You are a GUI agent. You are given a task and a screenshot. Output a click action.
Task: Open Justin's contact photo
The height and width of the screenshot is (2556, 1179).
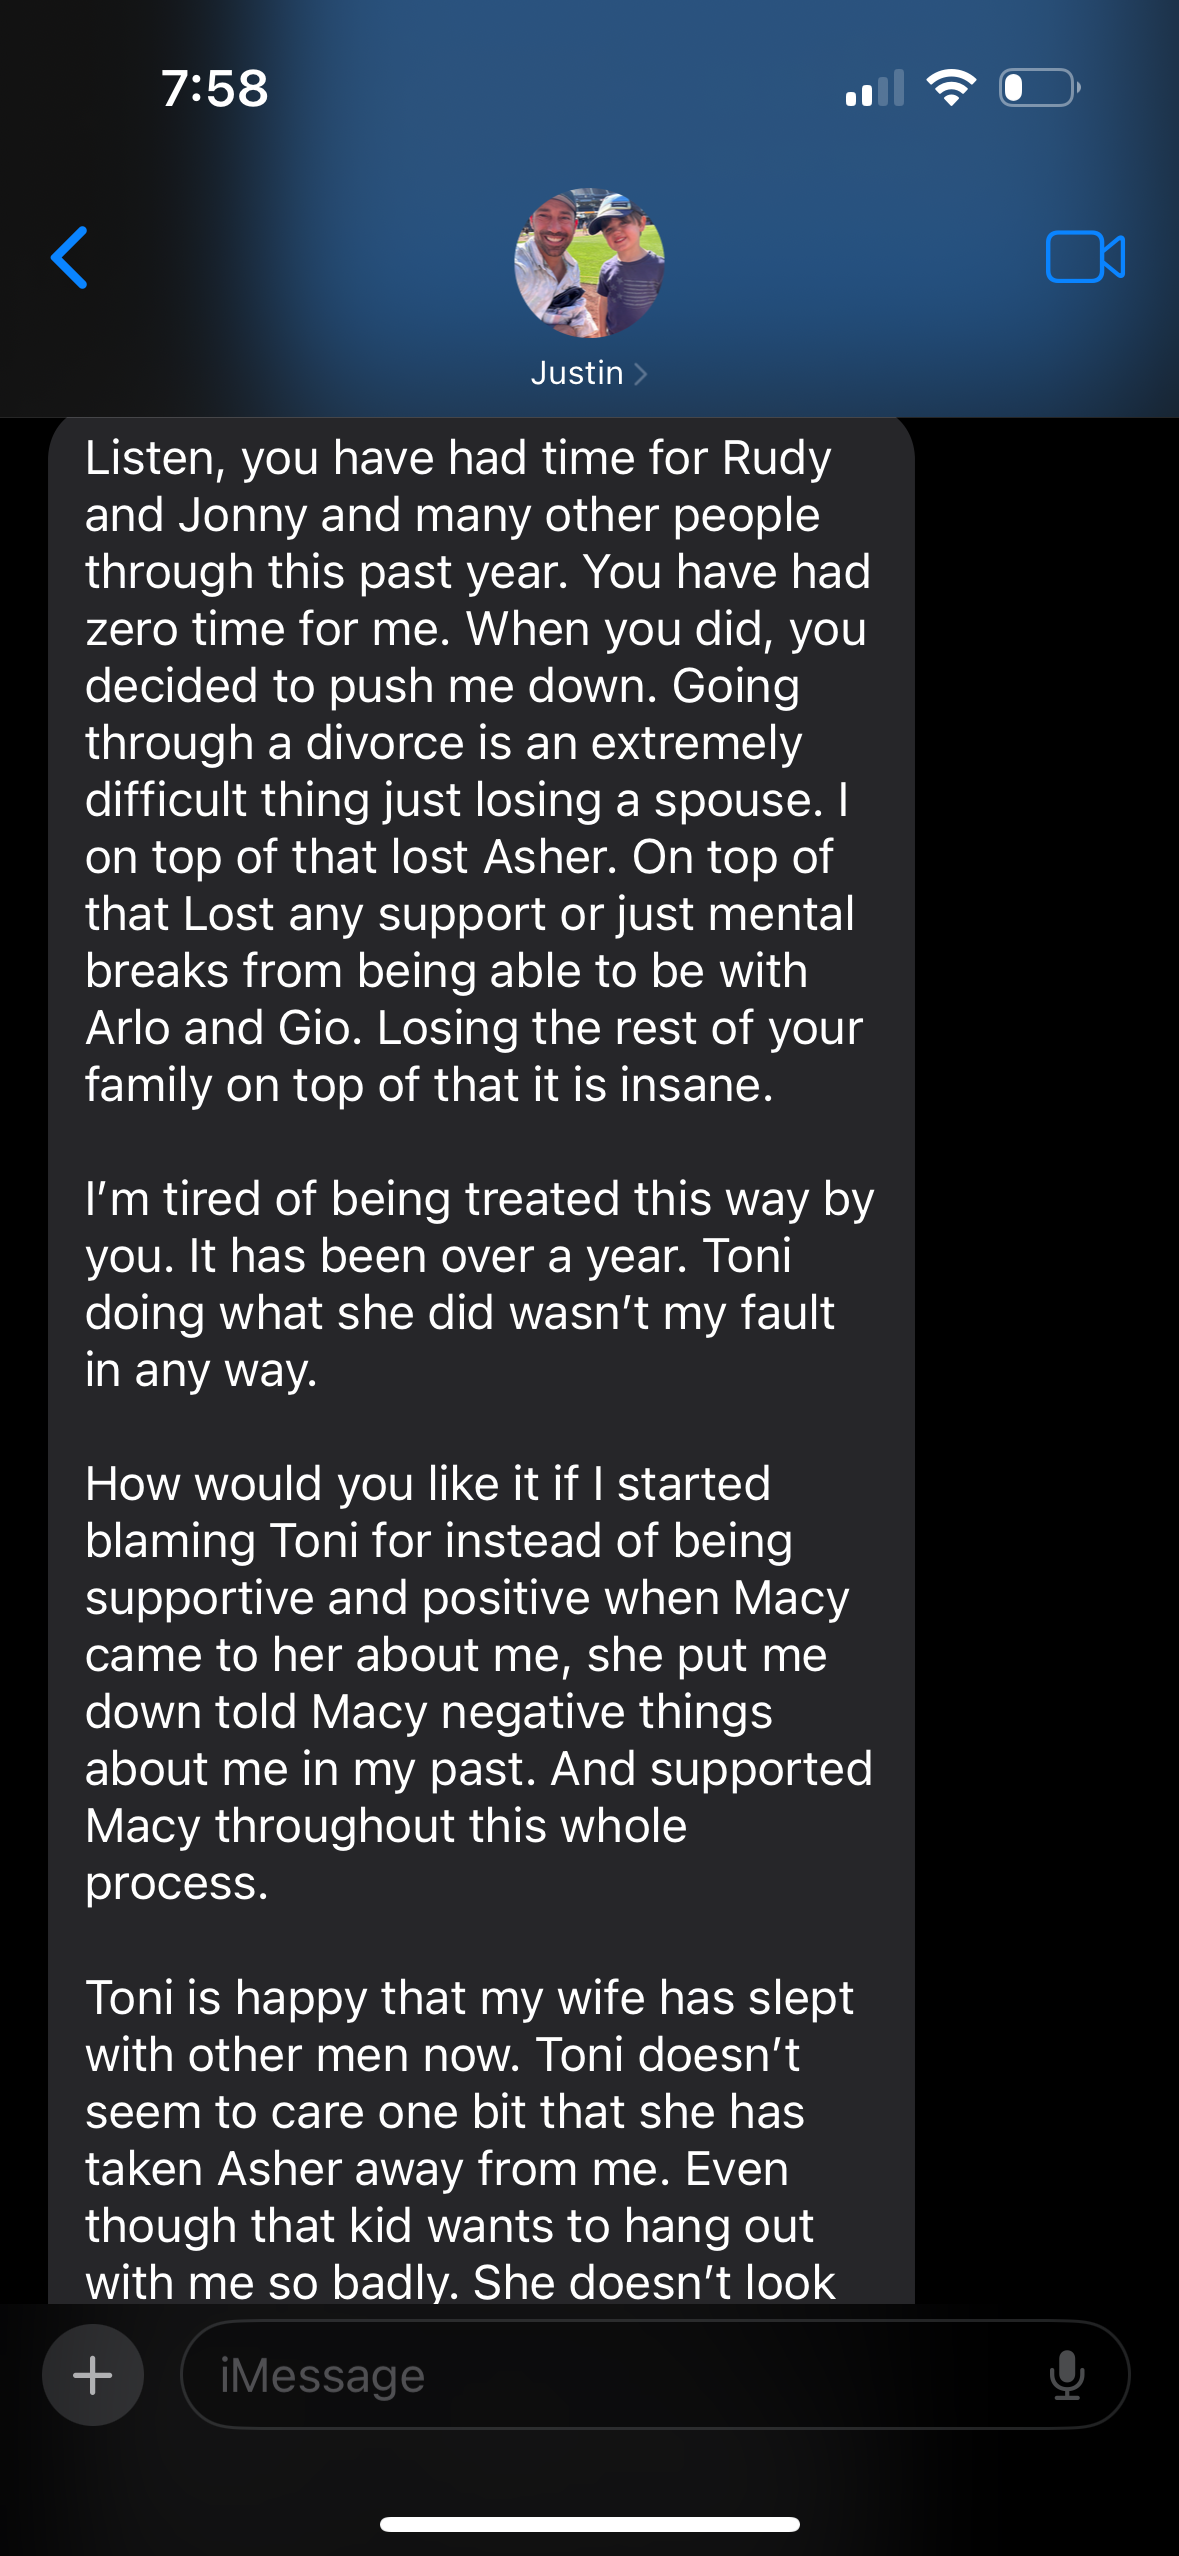pos(589,263)
